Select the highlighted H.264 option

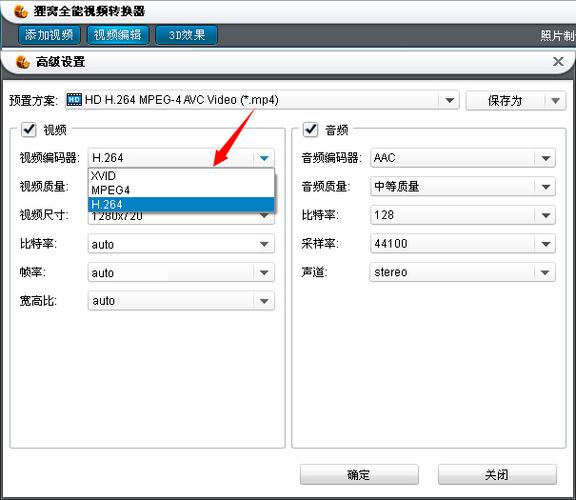click(181, 204)
